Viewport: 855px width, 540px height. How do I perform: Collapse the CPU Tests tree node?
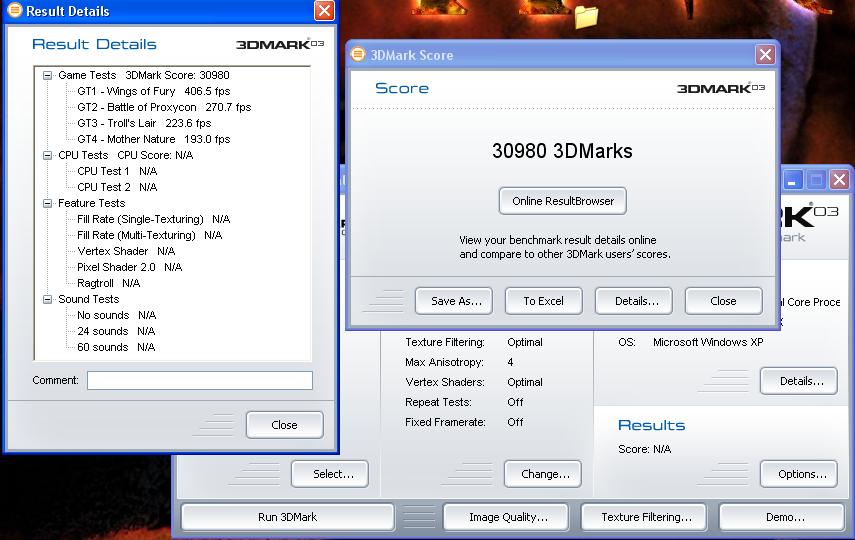point(47,155)
